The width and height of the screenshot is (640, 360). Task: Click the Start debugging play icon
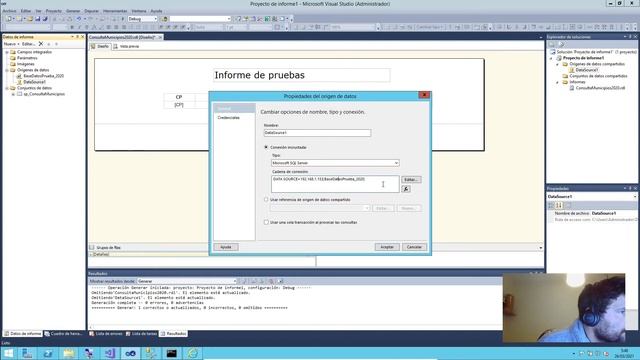123,19
